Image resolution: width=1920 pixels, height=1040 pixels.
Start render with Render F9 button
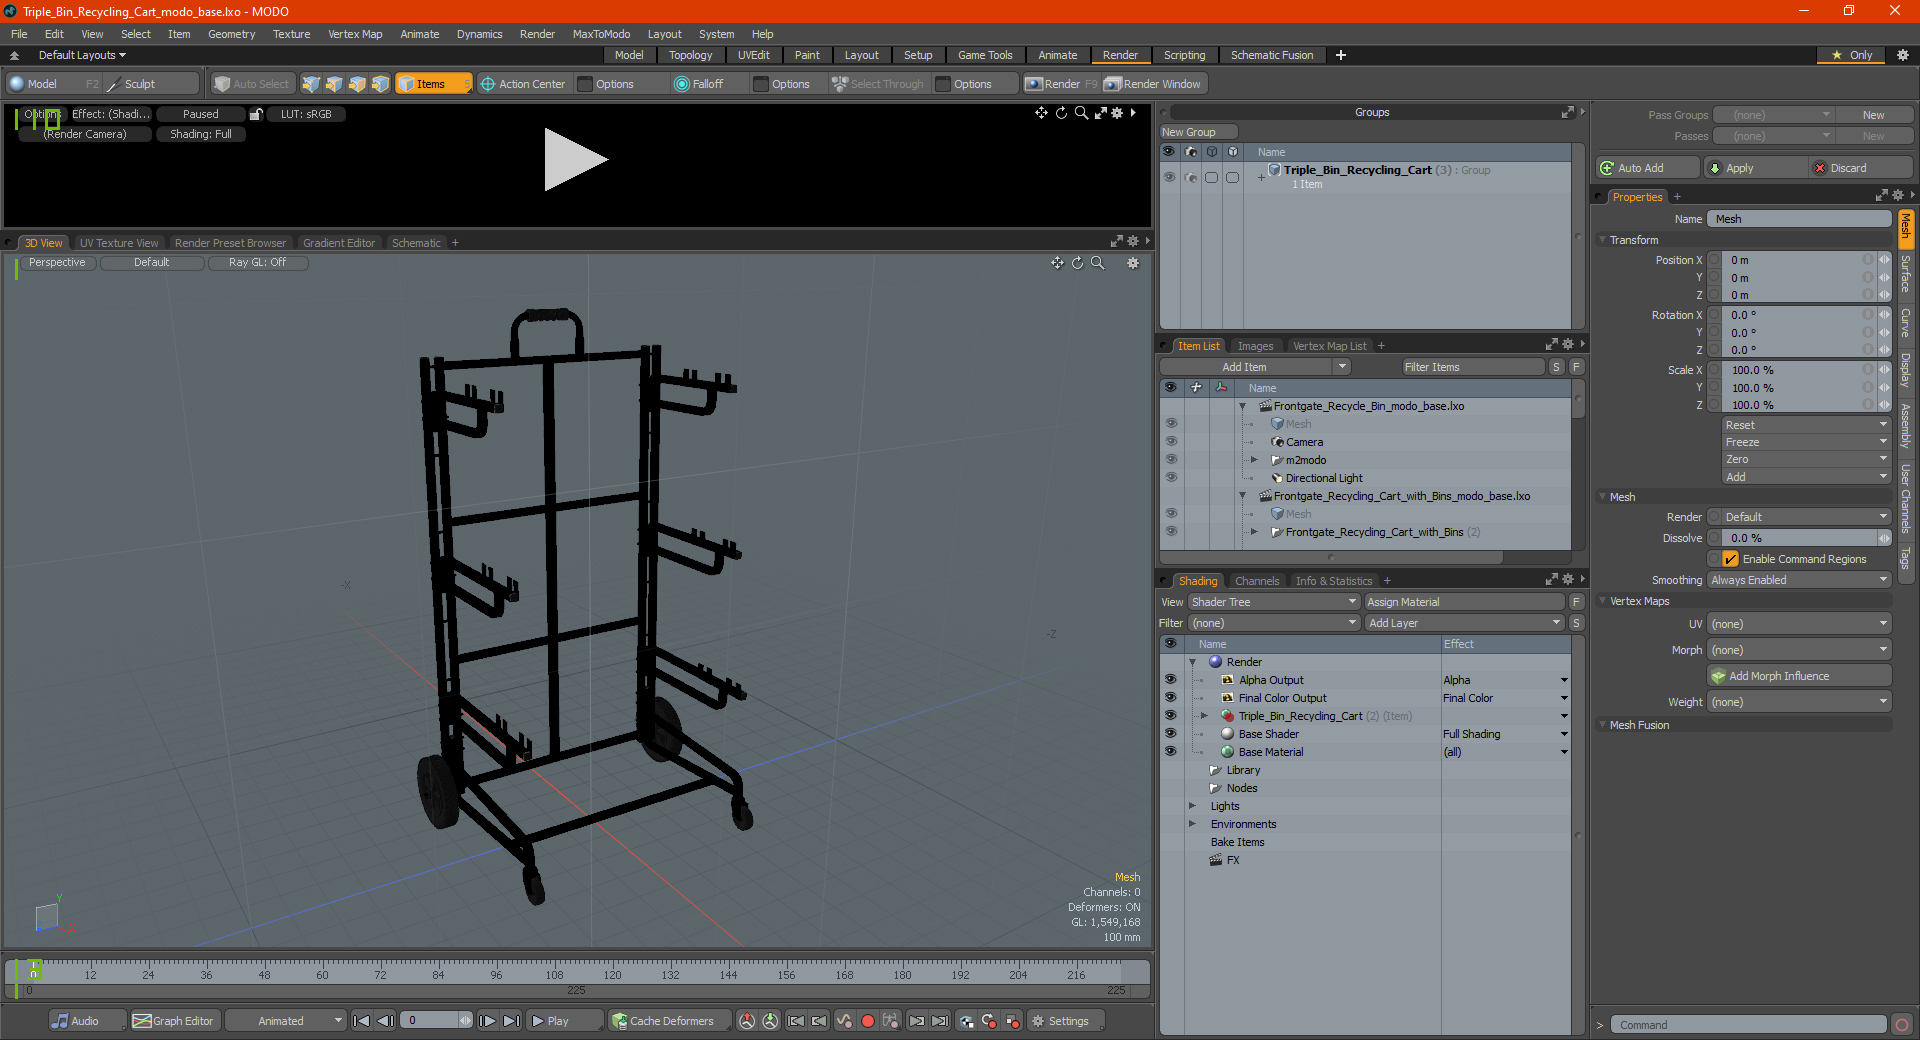1061,84
